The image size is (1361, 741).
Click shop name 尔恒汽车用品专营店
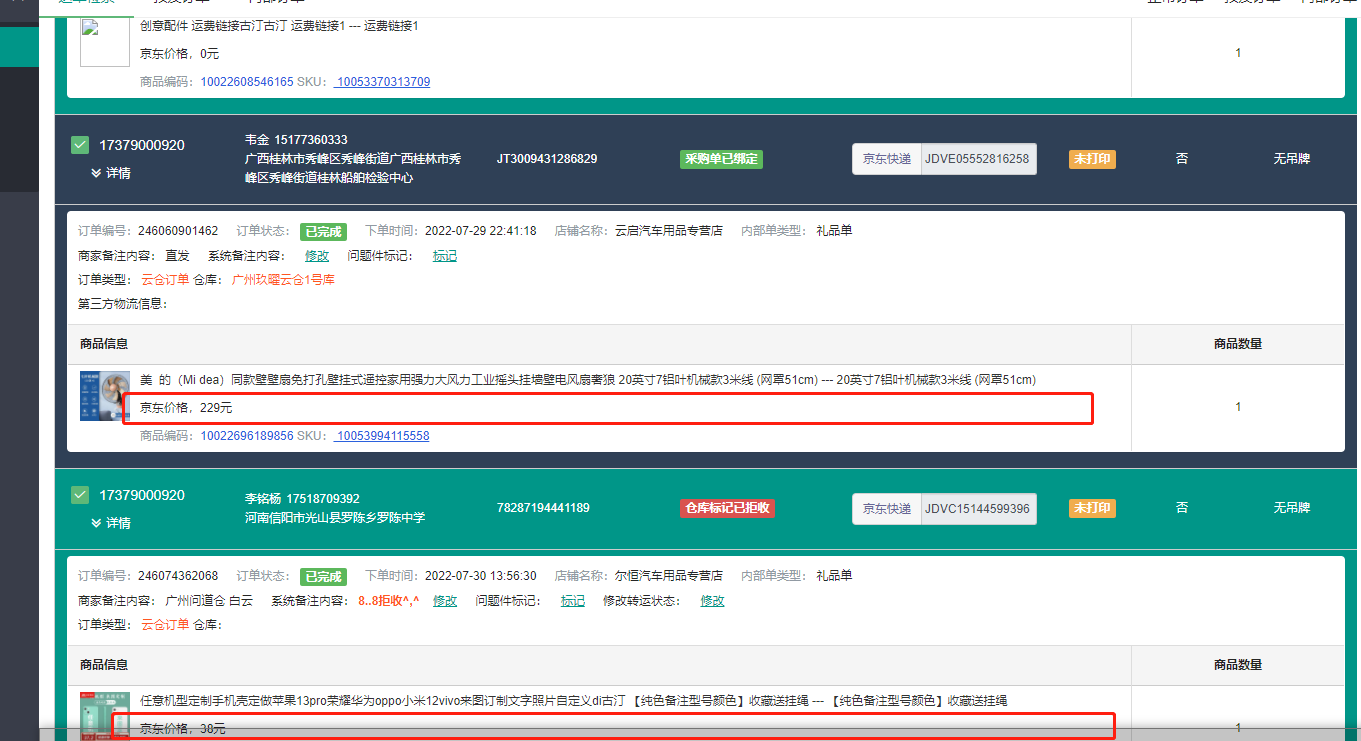point(668,576)
